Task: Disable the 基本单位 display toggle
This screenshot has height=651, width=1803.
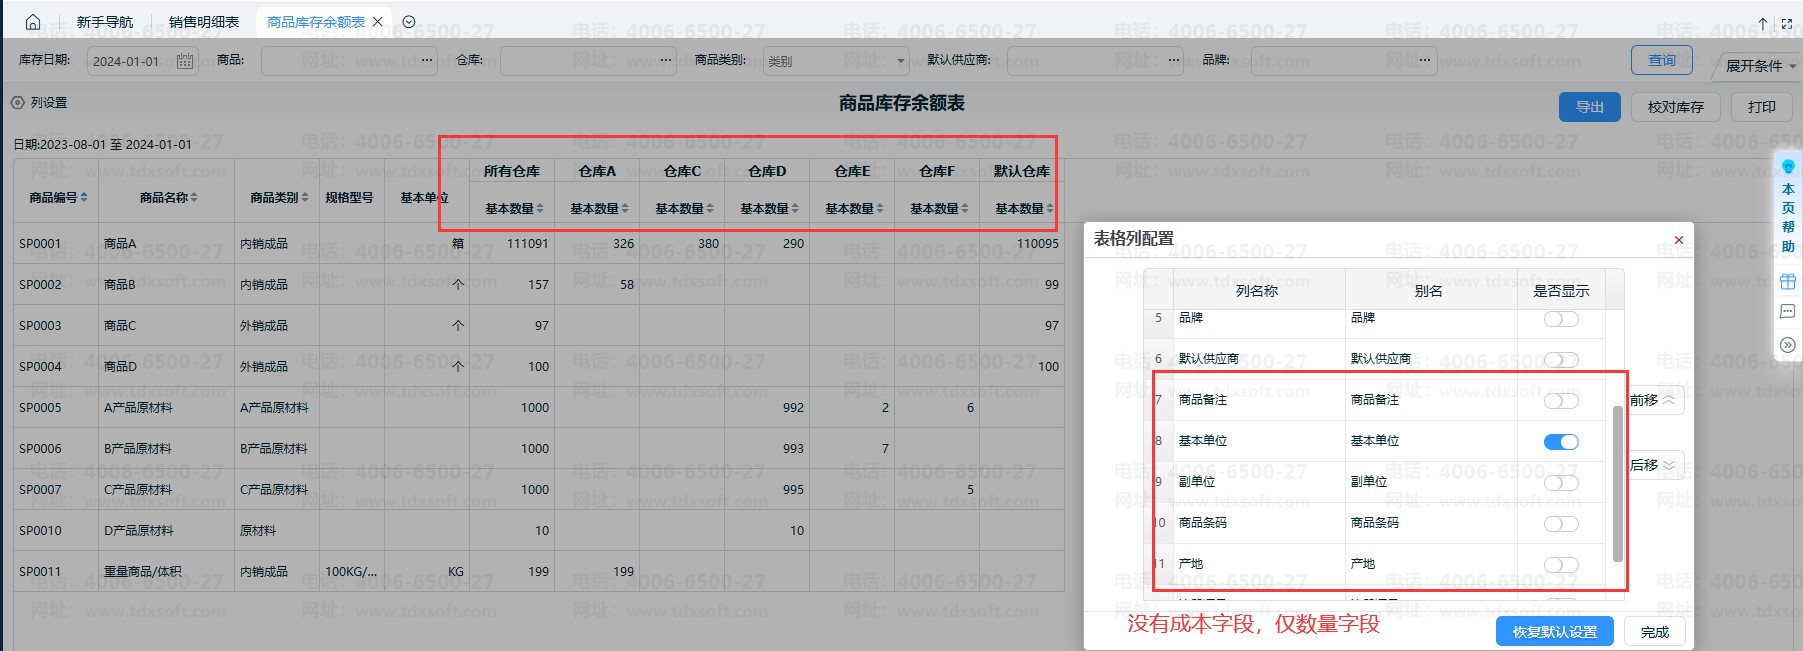Action: pyautogui.click(x=1560, y=442)
